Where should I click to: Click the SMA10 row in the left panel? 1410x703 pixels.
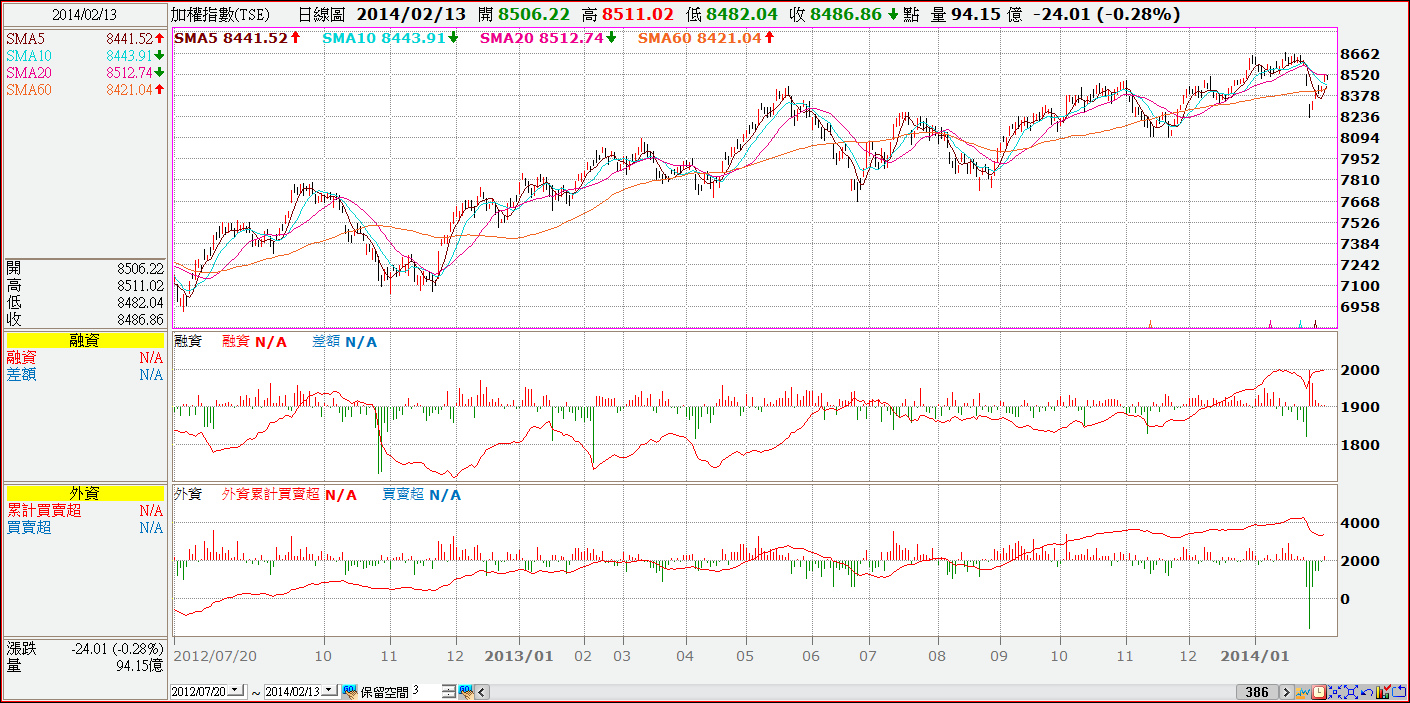84,56
